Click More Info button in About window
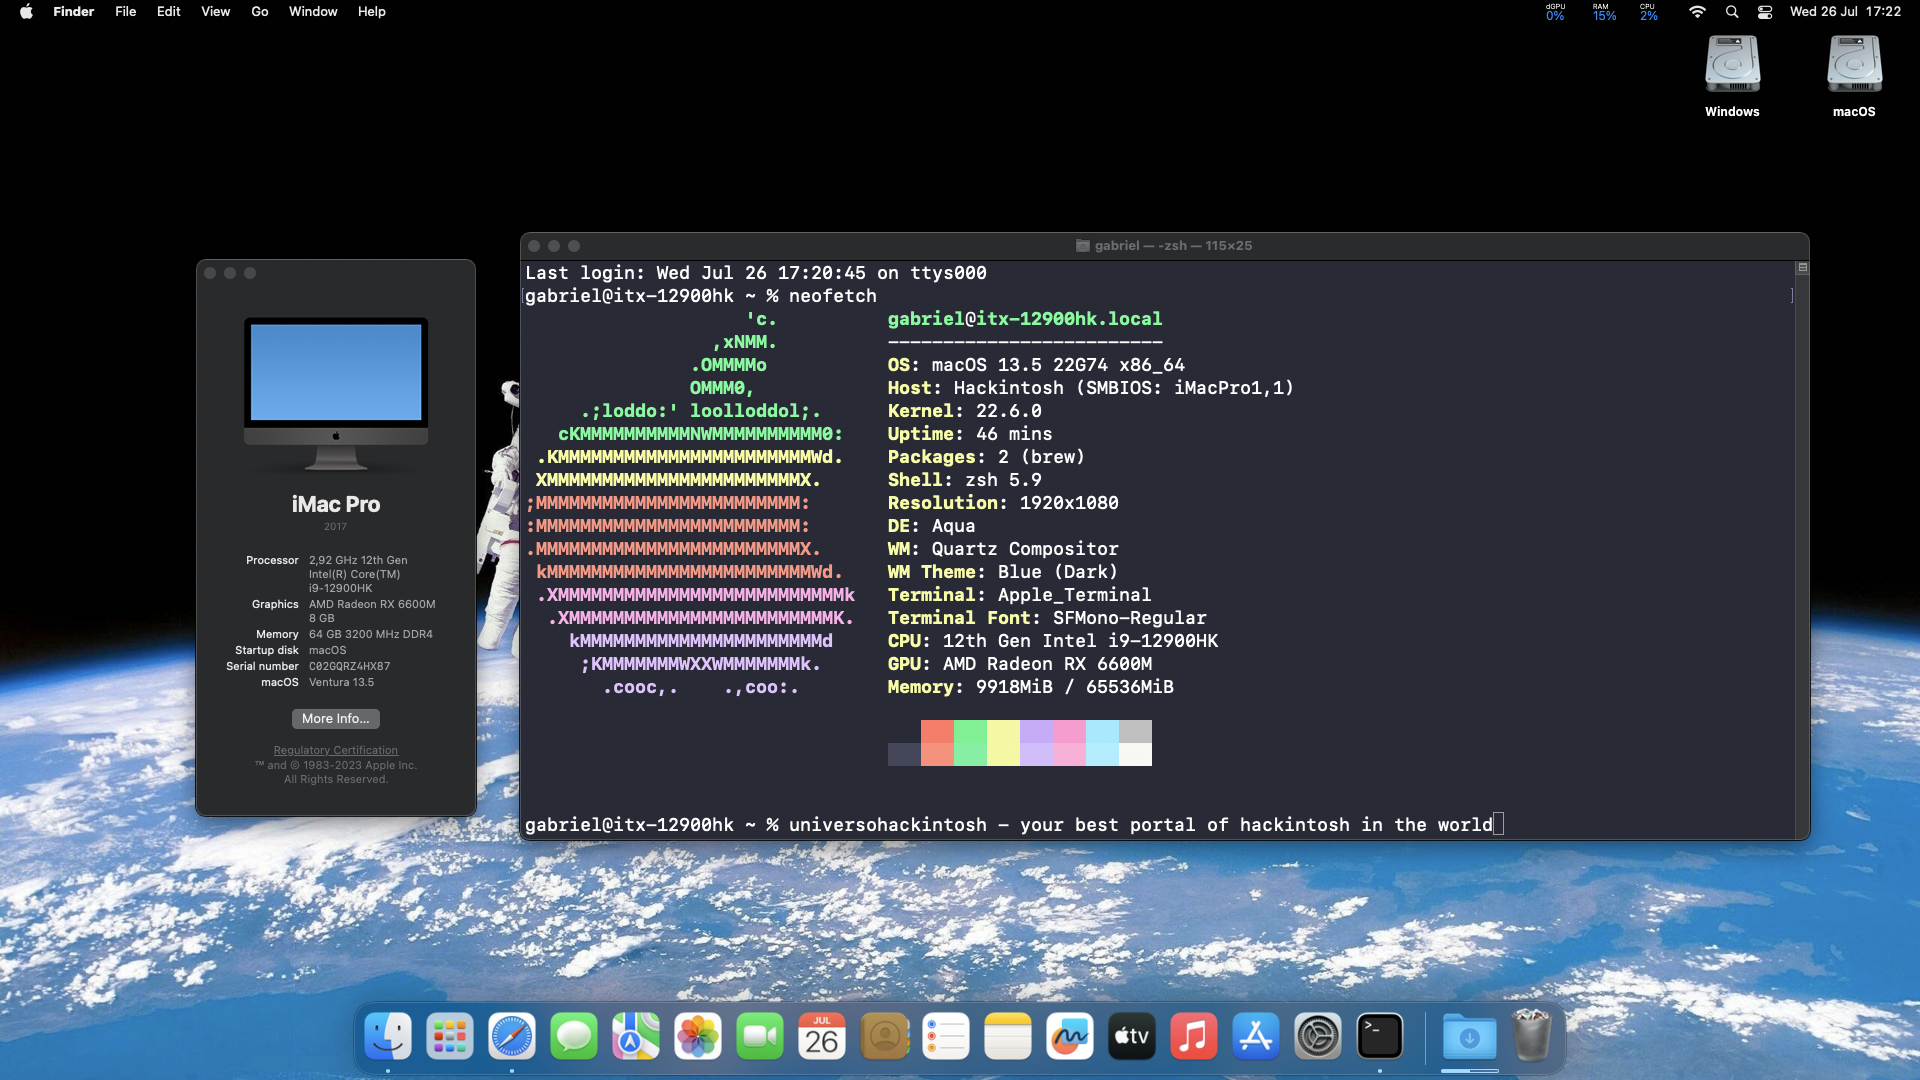This screenshot has height=1080, width=1920. pyautogui.click(x=336, y=719)
